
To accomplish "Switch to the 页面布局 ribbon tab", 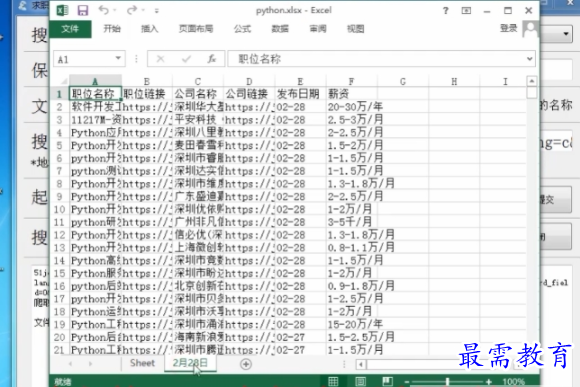I will pos(196,29).
